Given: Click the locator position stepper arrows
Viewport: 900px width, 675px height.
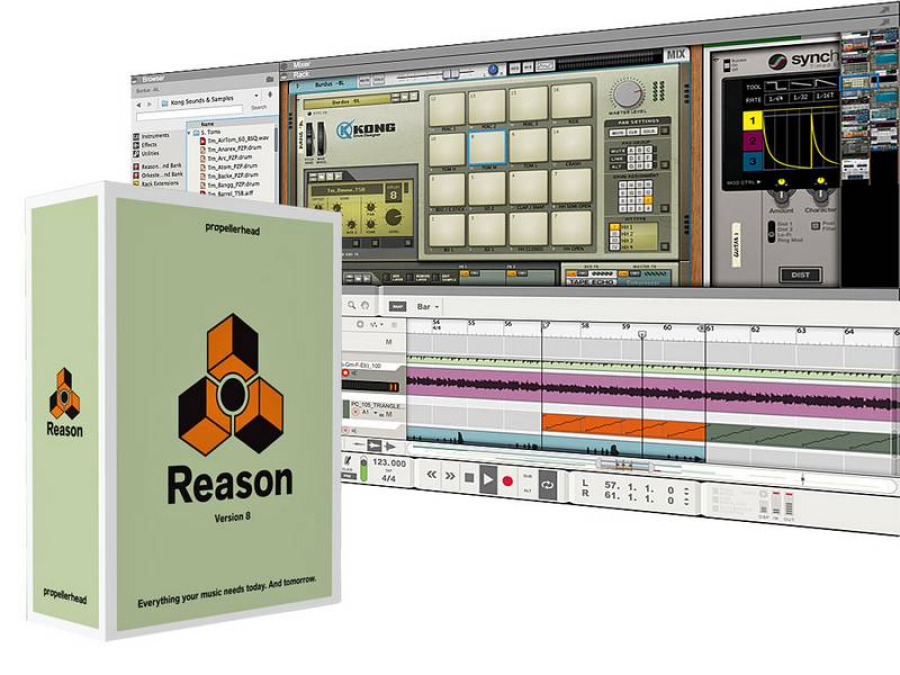Looking at the screenshot, I should click(686, 496).
